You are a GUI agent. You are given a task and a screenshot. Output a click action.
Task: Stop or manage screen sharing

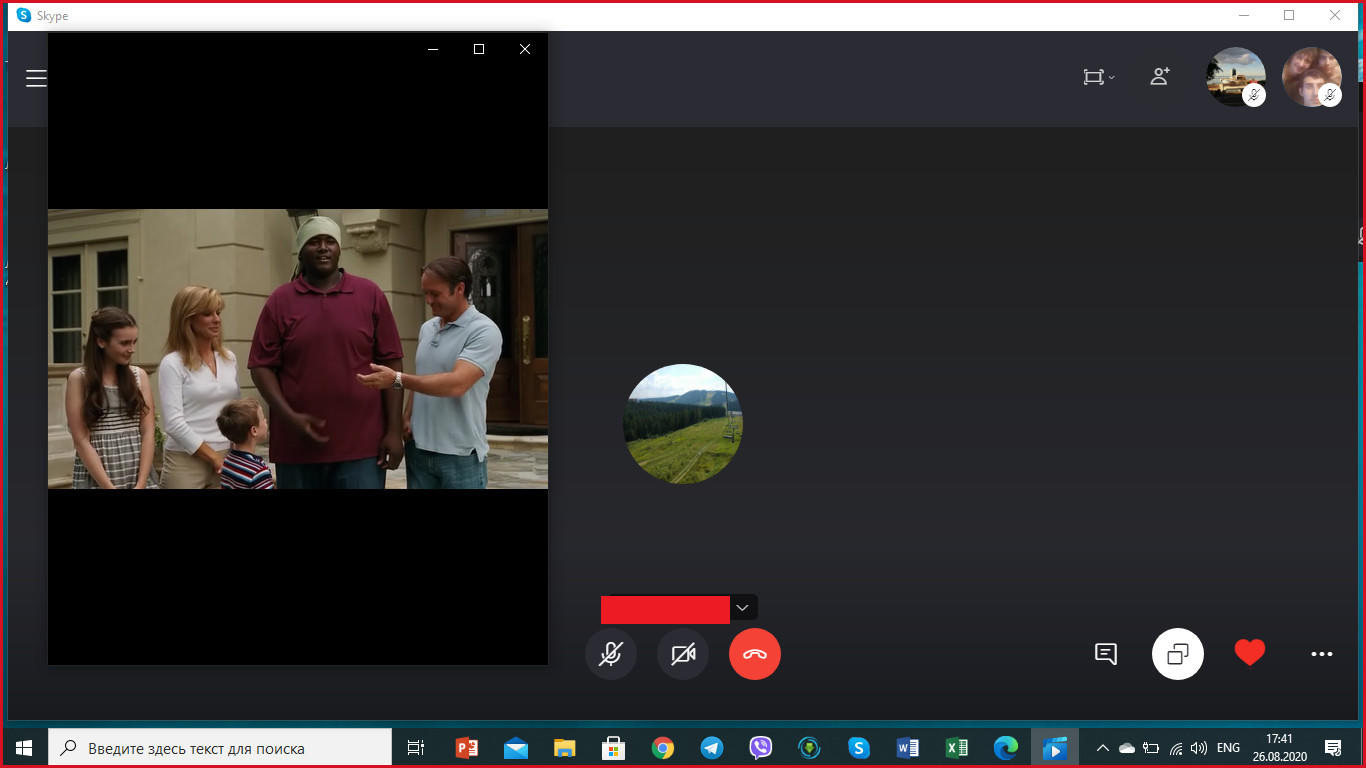pyautogui.click(x=1178, y=654)
